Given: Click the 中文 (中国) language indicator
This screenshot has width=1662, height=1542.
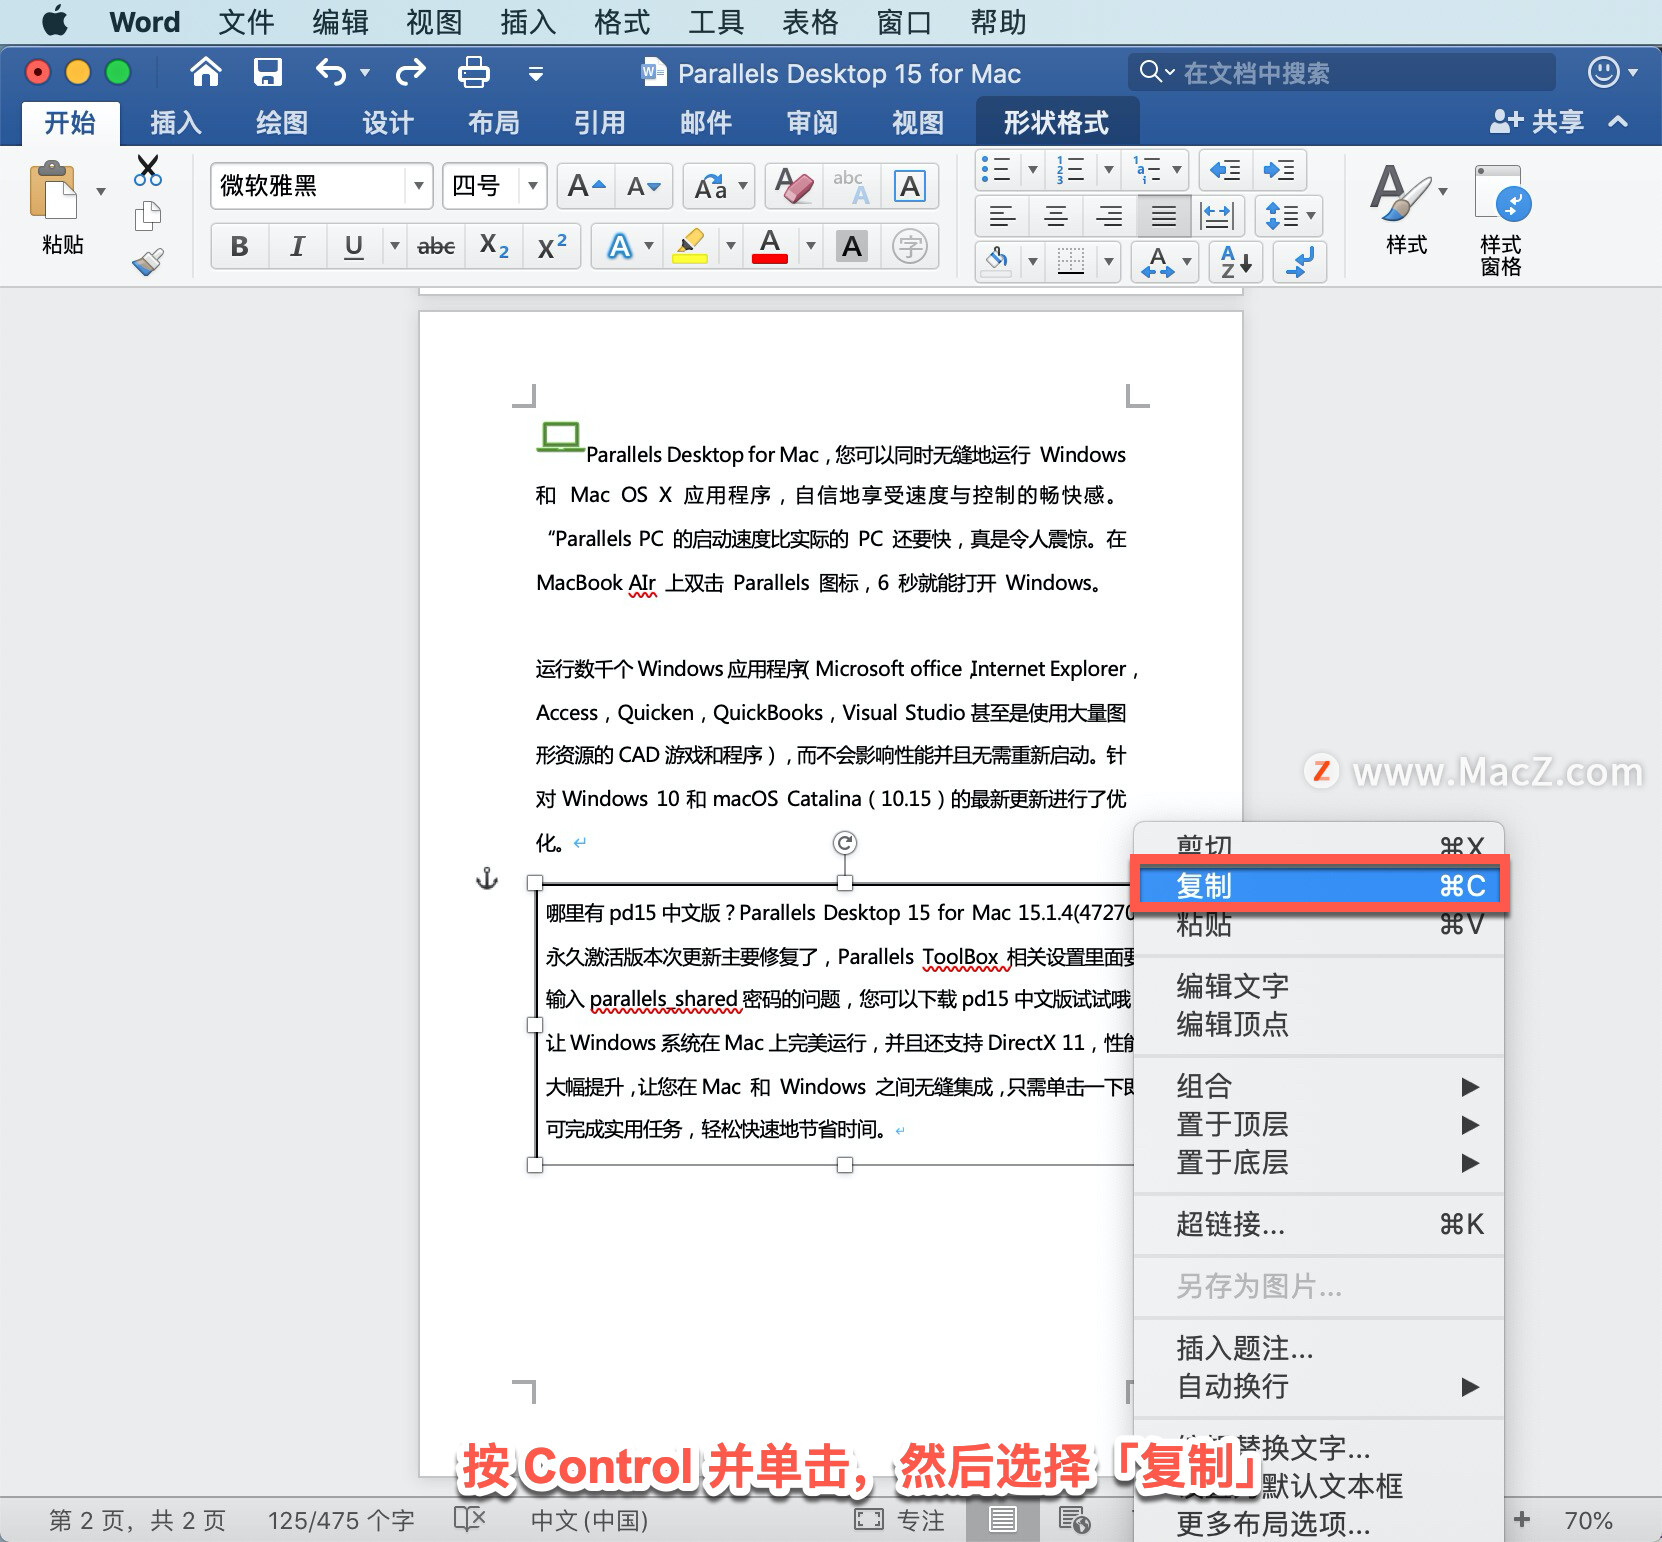Looking at the screenshot, I should [589, 1520].
